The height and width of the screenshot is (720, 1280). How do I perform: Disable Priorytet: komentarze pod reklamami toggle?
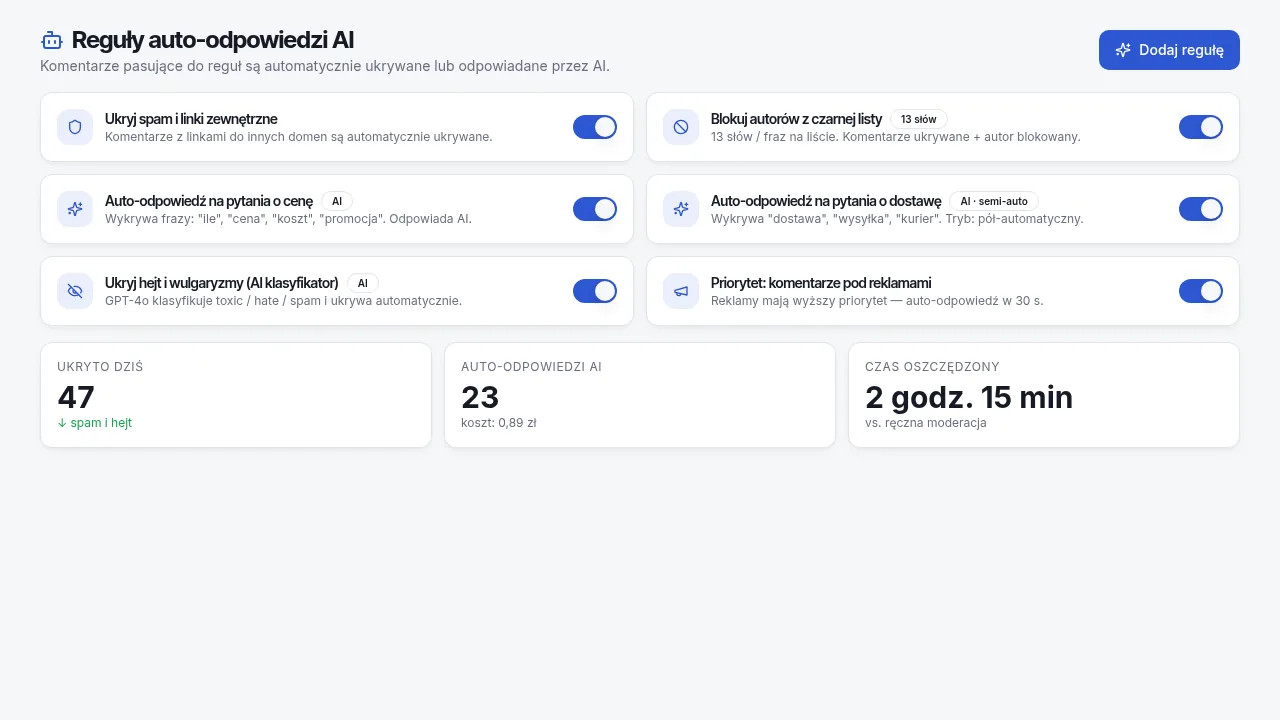point(1201,291)
